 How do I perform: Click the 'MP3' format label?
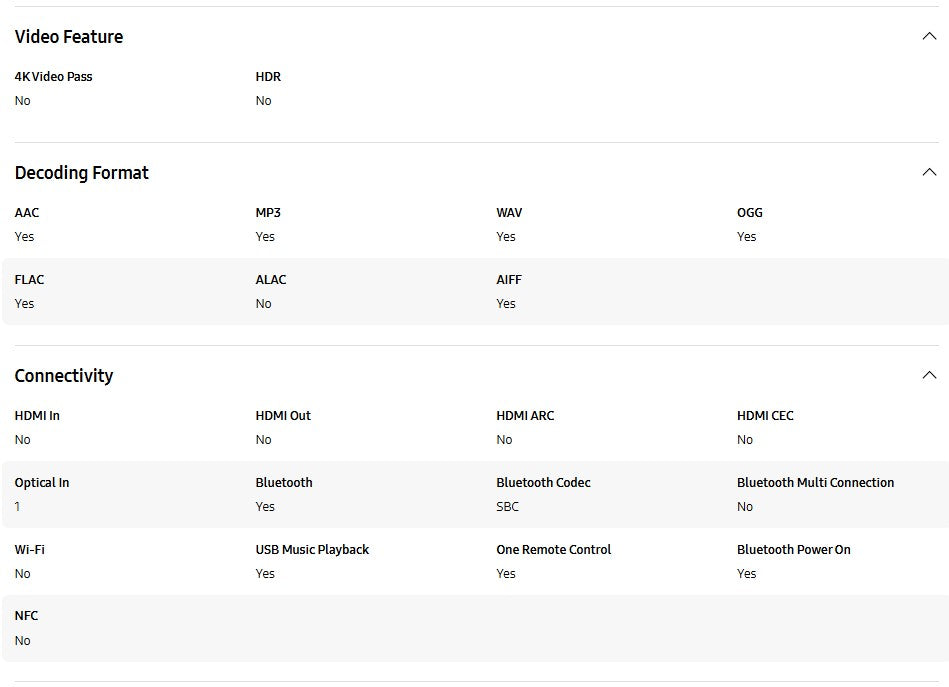[268, 213]
